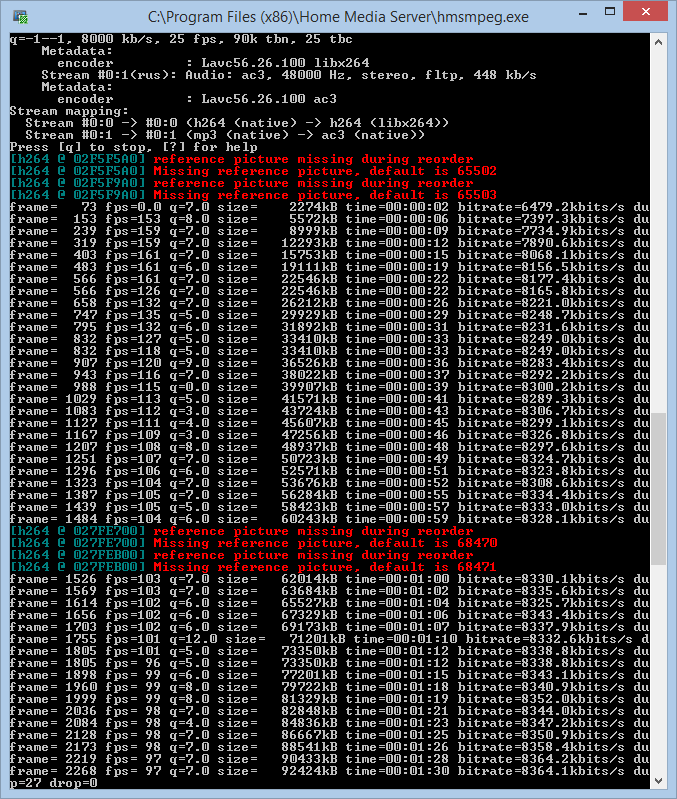Click the line with frame= 1898
677x799 pixels.
click(x=329, y=675)
